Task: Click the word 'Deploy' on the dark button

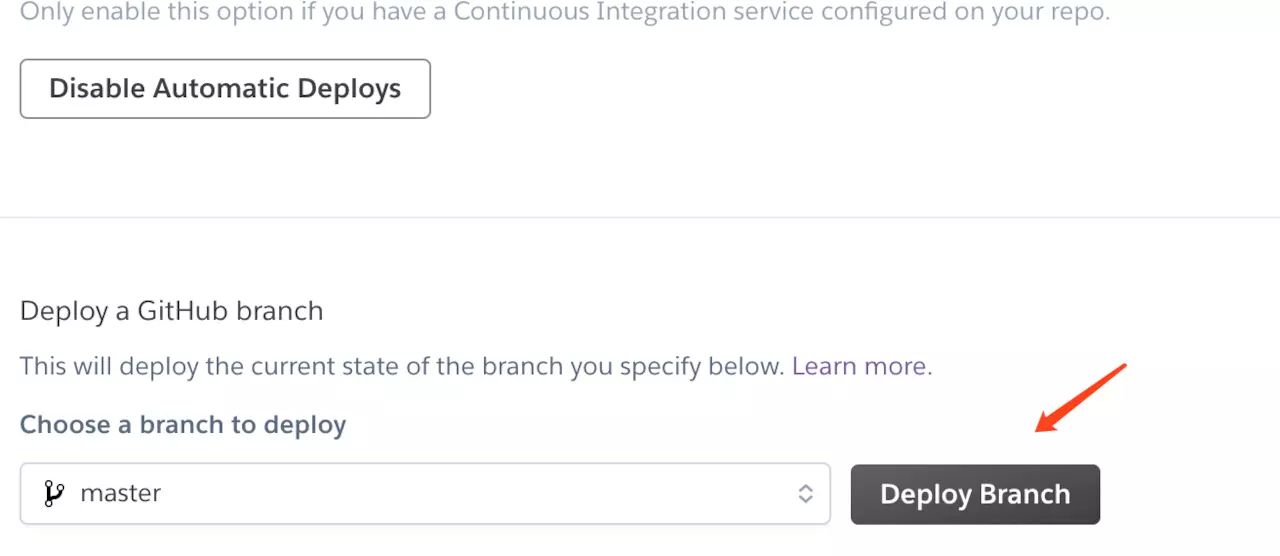Action: [x=925, y=494]
